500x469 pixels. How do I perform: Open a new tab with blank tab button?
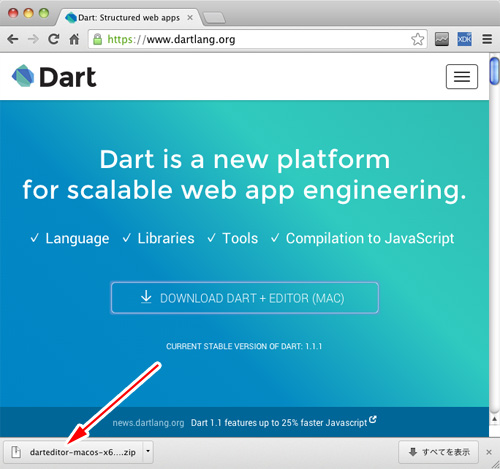tap(214, 18)
